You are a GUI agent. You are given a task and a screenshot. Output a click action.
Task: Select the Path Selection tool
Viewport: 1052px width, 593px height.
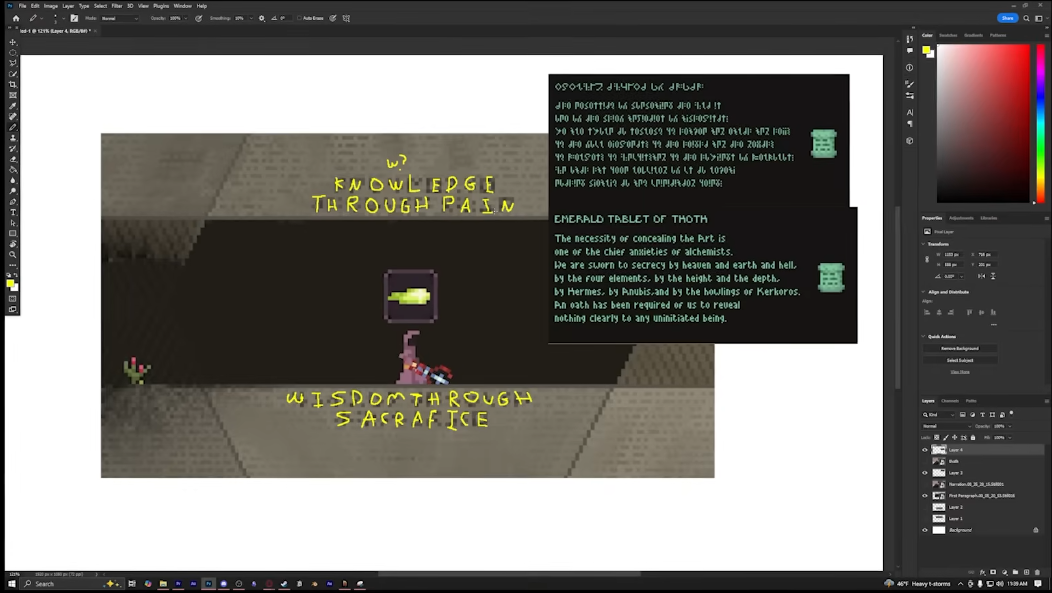click(13, 223)
